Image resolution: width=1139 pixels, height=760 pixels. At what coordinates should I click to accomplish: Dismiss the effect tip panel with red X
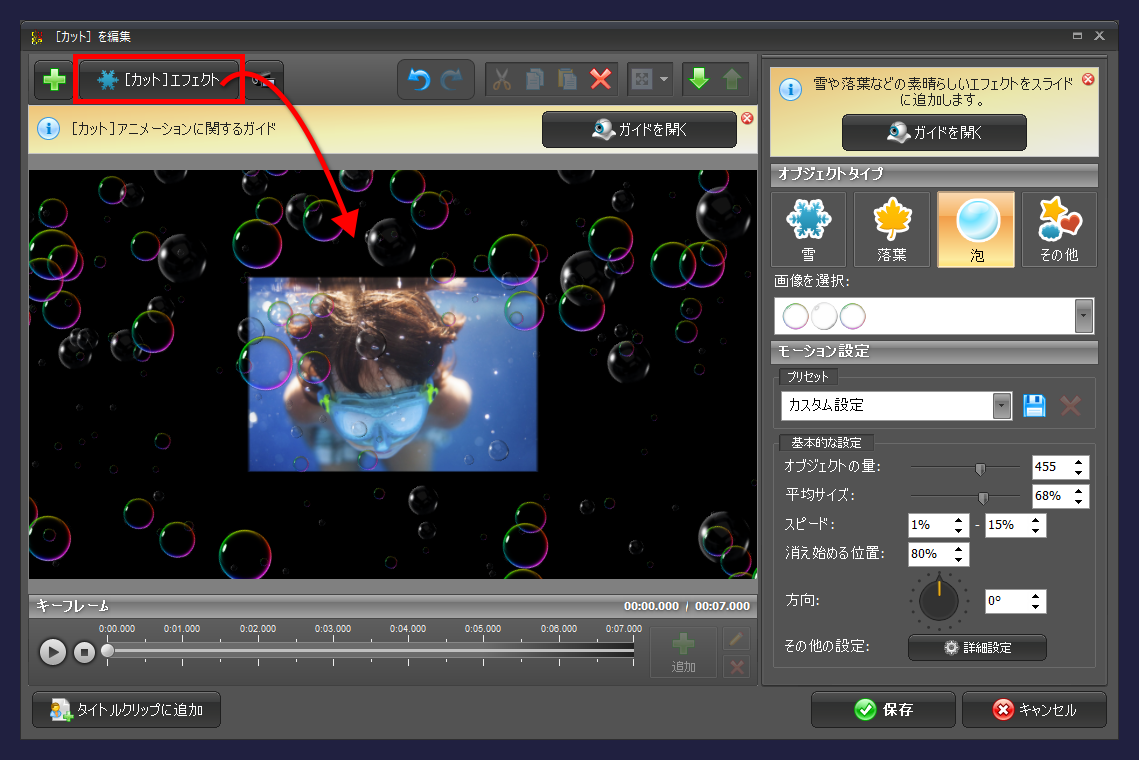1089,80
